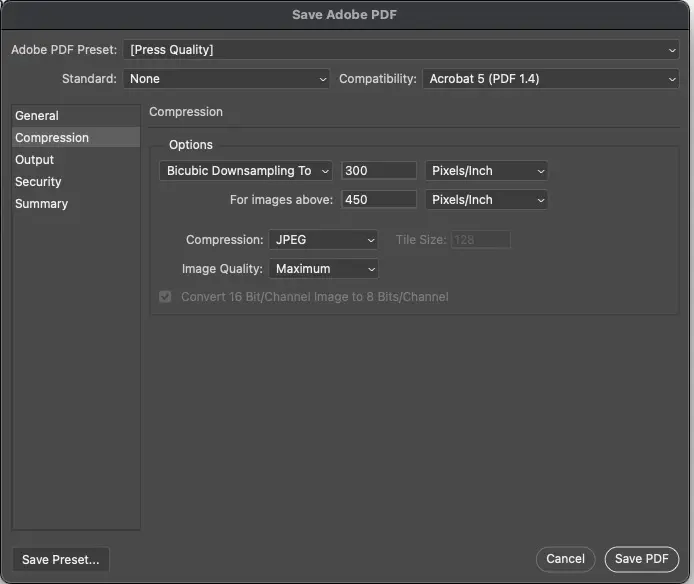Screen dimensions: 694x584
Task: Open the Pixels/Inch dropdown beside 450
Action: coord(486,200)
